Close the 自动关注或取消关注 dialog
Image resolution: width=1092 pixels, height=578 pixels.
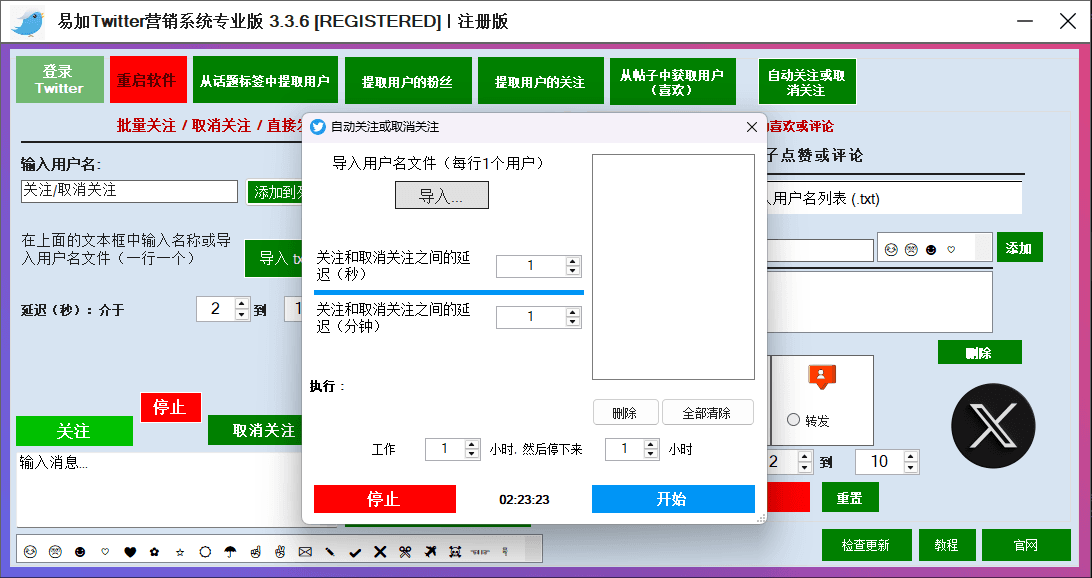coord(751,127)
